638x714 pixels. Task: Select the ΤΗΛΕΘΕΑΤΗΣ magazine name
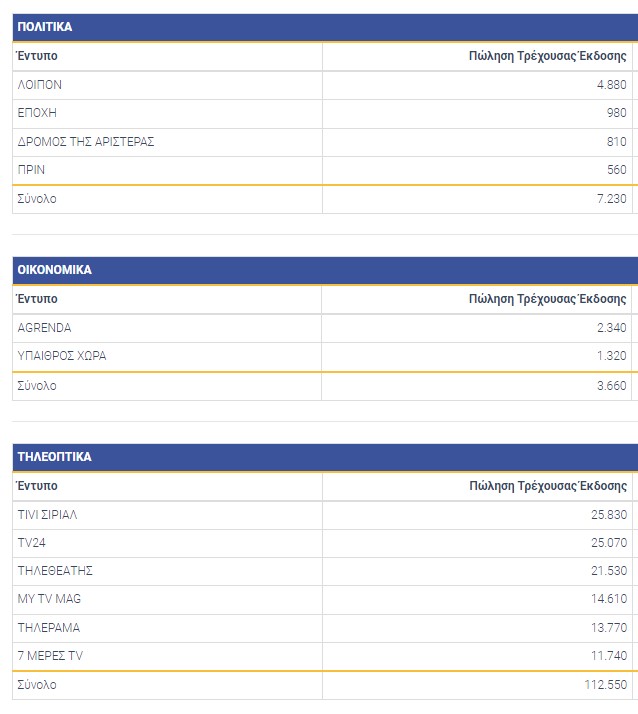55,571
